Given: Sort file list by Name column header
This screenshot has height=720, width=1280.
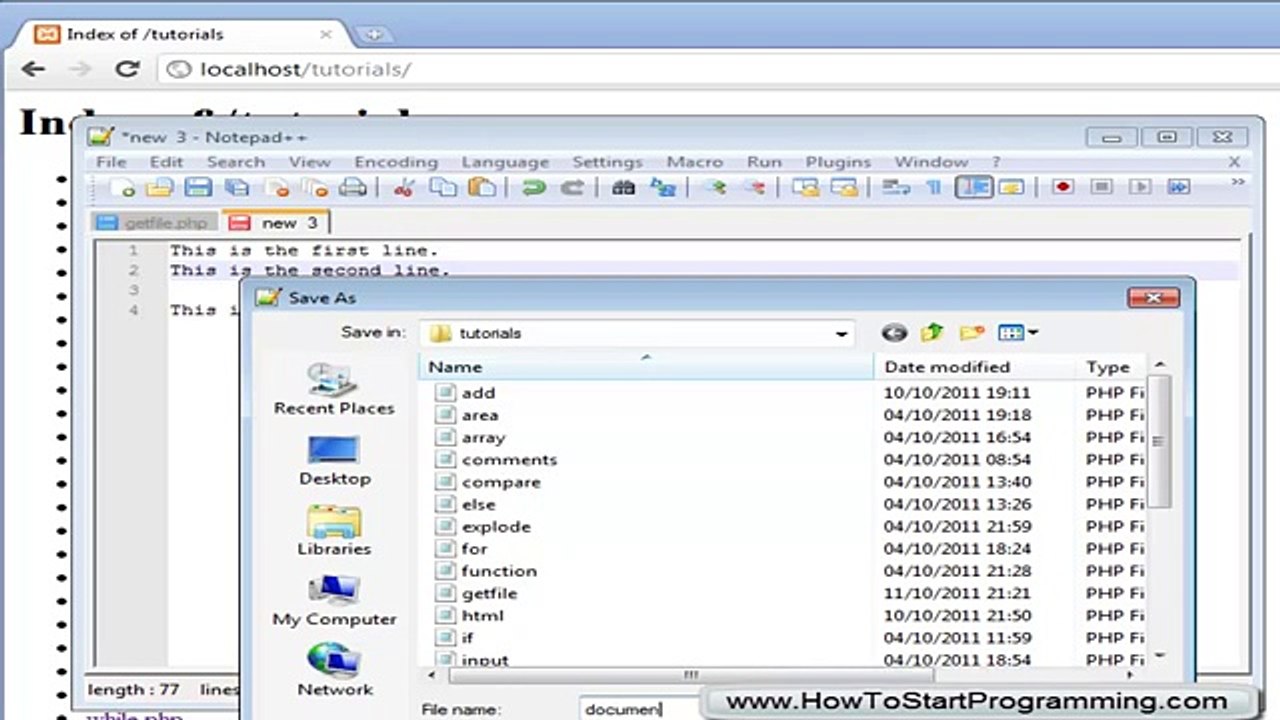Looking at the screenshot, I should click(646, 367).
